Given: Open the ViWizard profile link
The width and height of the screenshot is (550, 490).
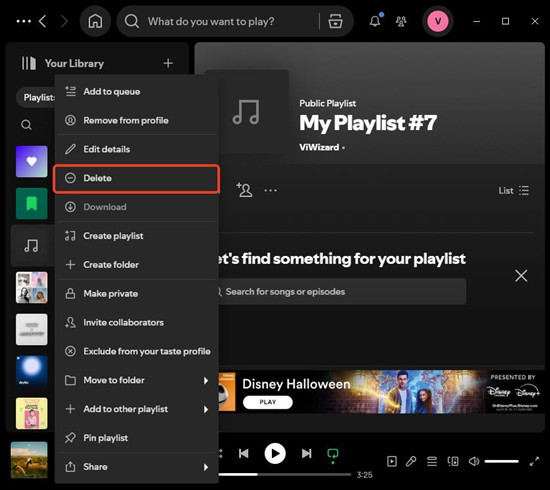Looking at the screenshot, I should [x=319, y=147].
